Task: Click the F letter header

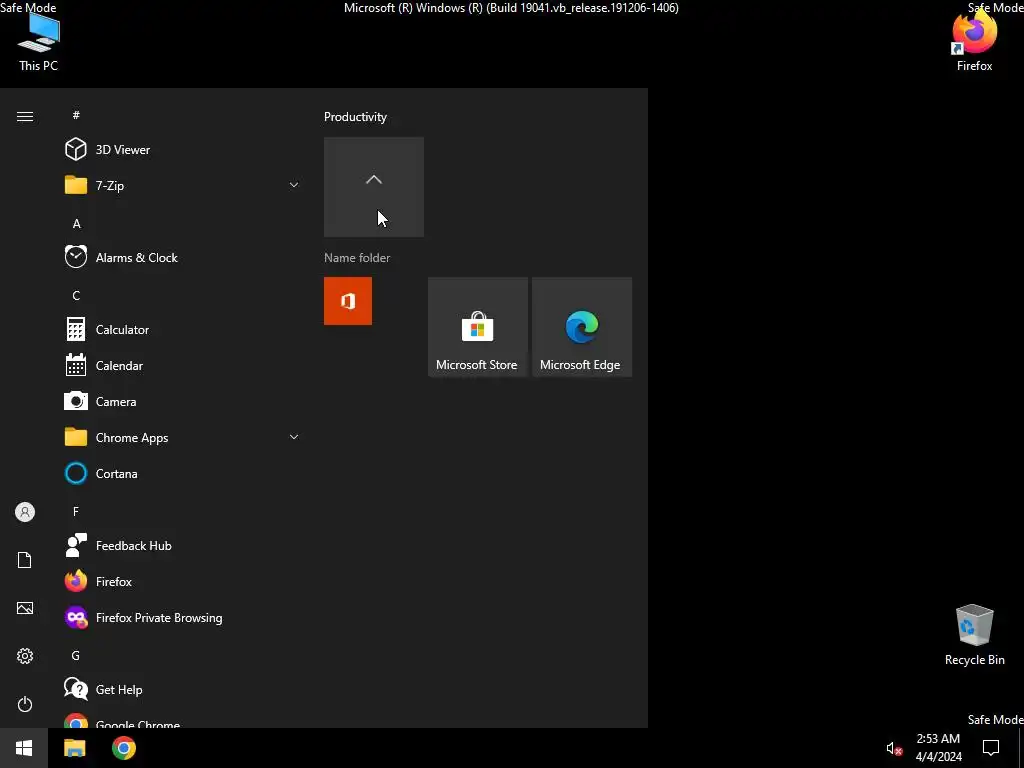Action: (x=76, y=511)
